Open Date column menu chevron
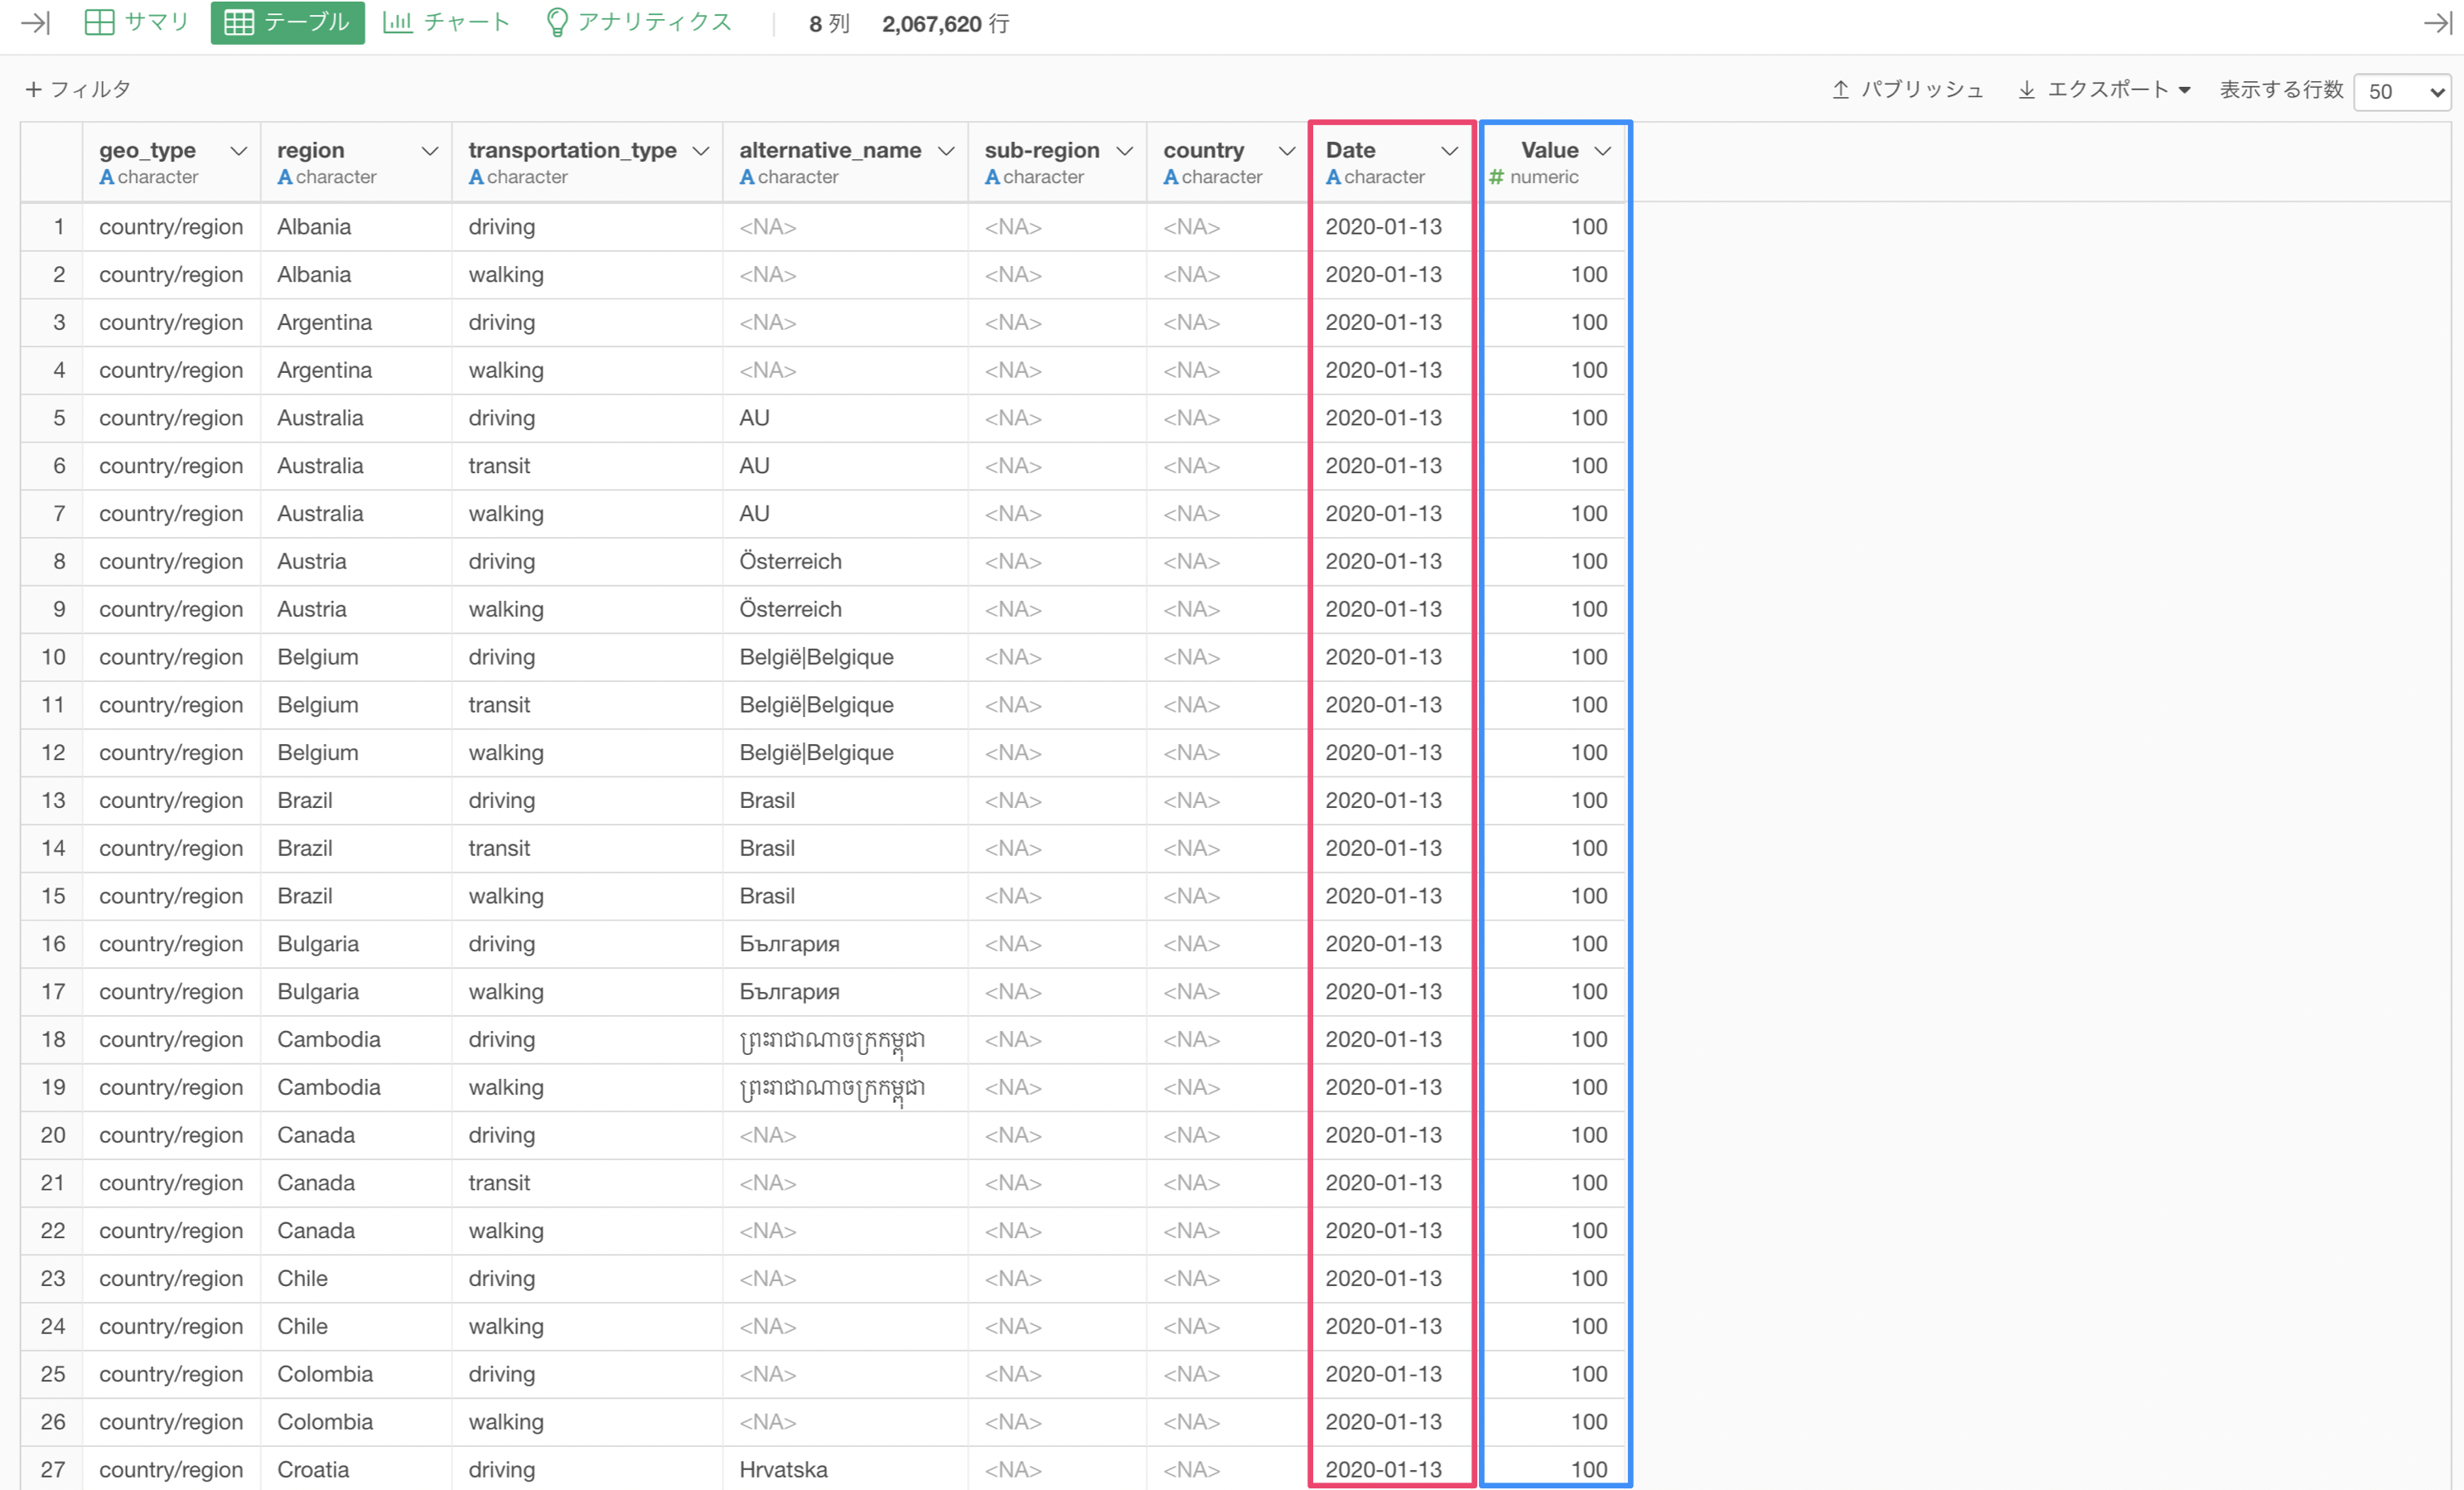Viewport: 2464px width, 1490px height. (x=1449, y=151)
